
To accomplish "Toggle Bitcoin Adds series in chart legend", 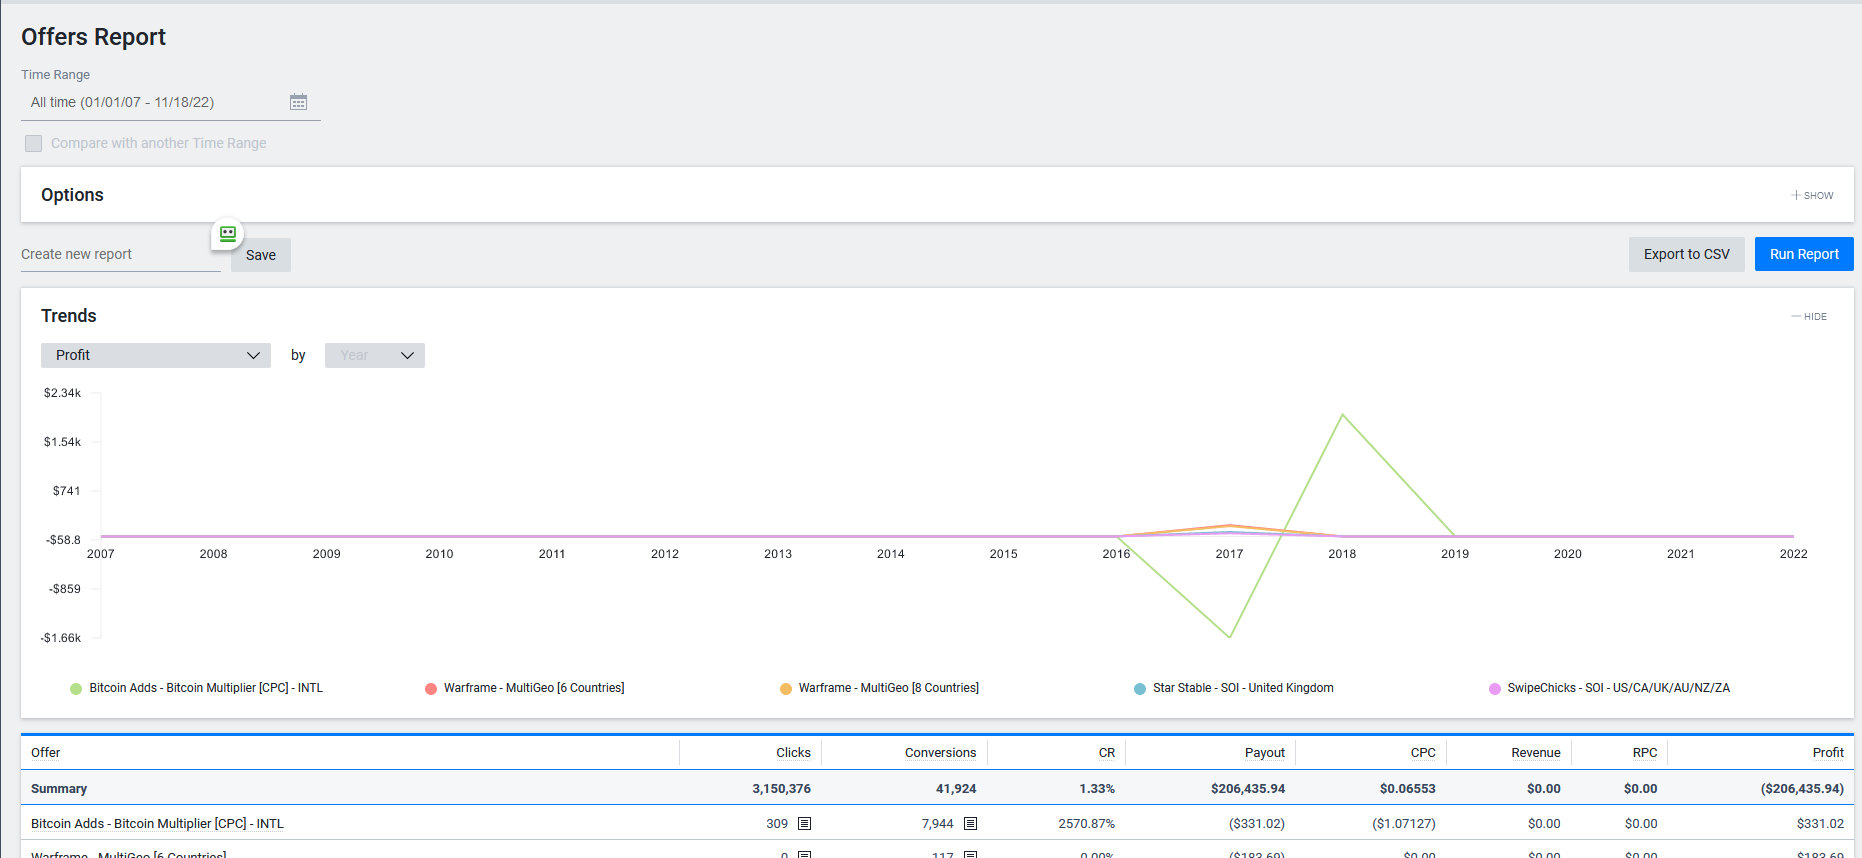I will [205, 688].
